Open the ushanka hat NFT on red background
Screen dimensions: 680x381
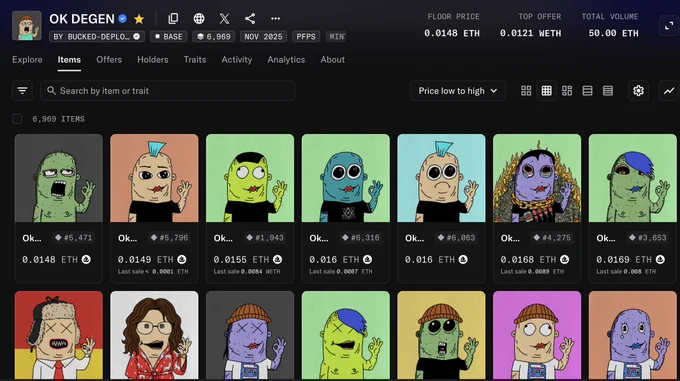click(59, 335)
